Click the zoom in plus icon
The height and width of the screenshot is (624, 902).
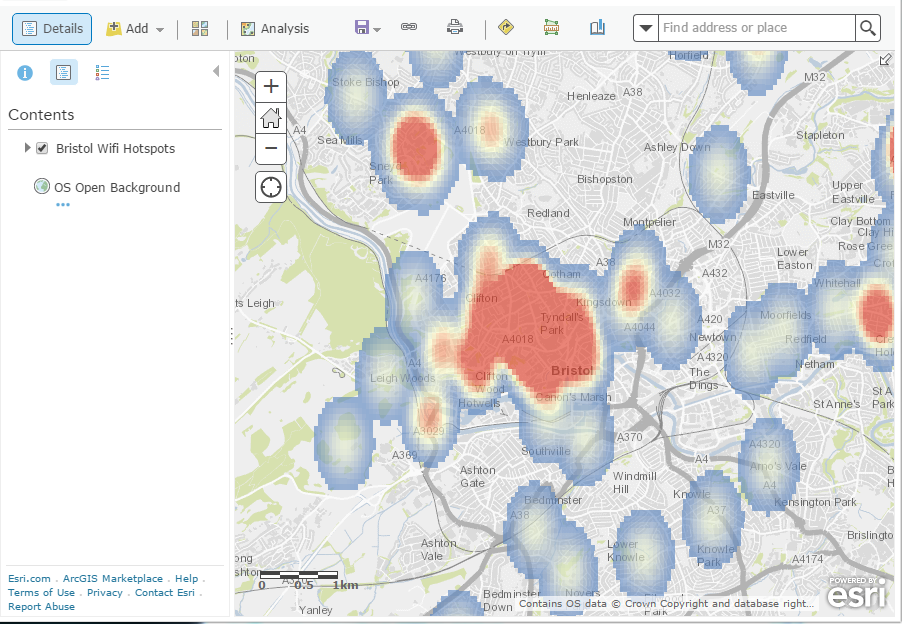pyautogui.click(x=270, y=87)
